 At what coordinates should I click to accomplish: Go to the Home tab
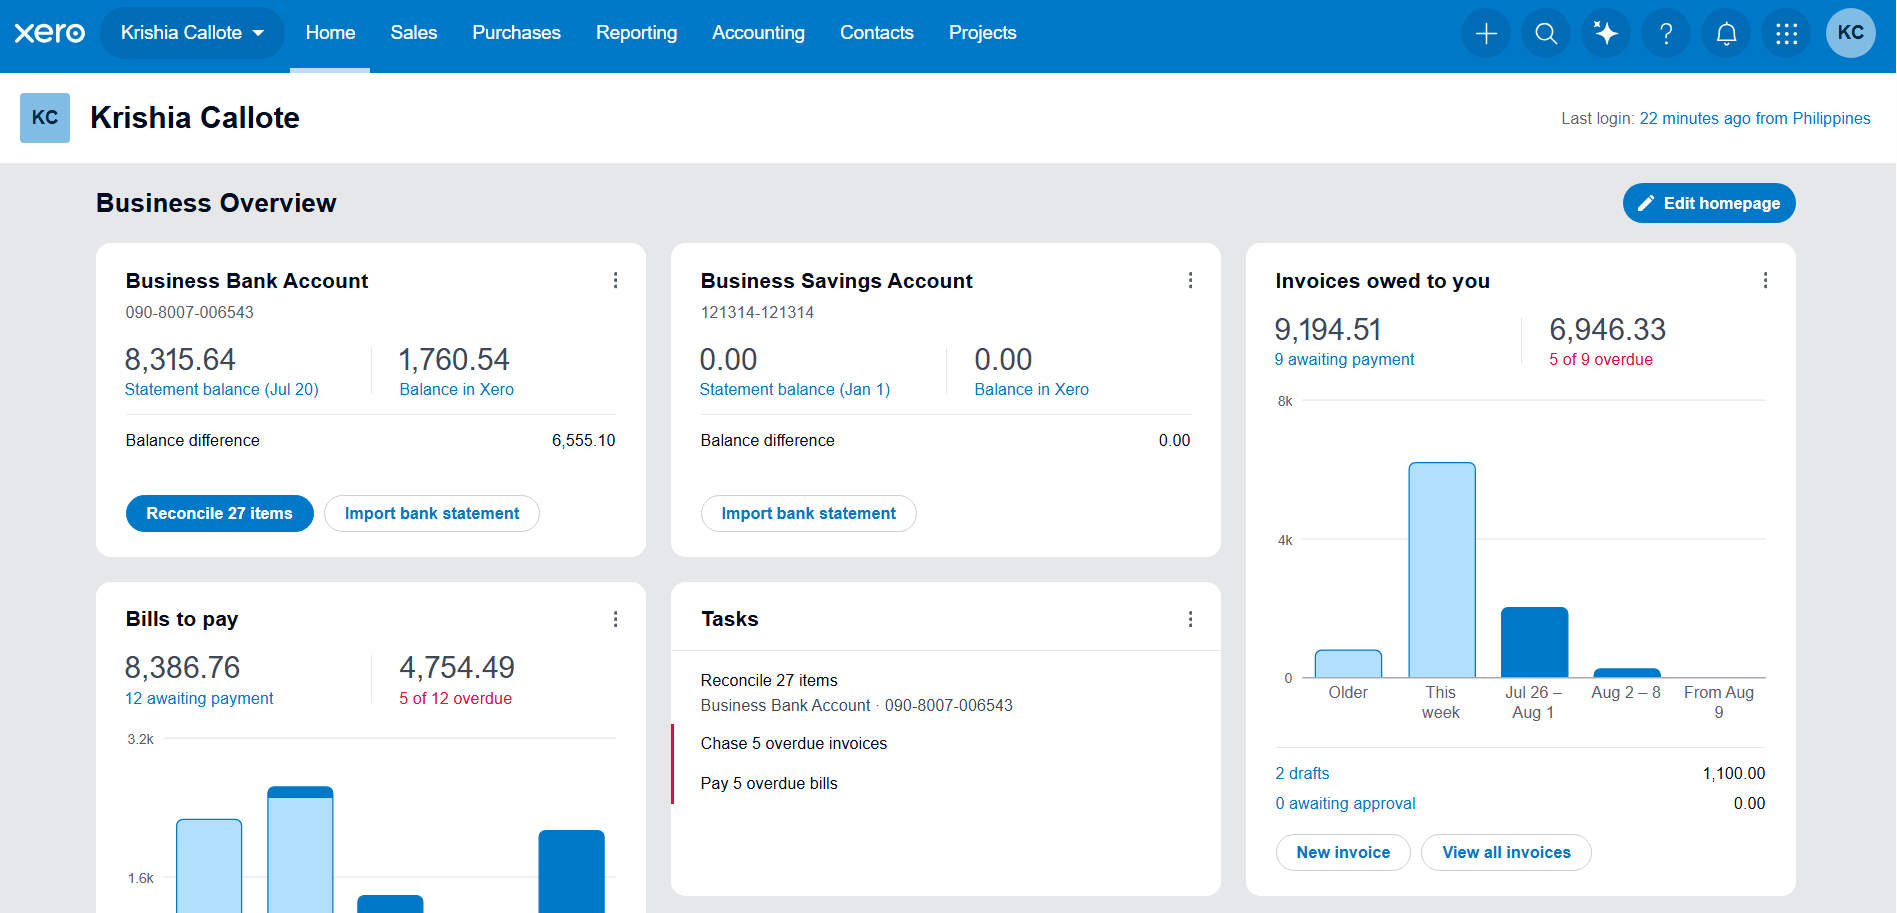pos(330,33)
